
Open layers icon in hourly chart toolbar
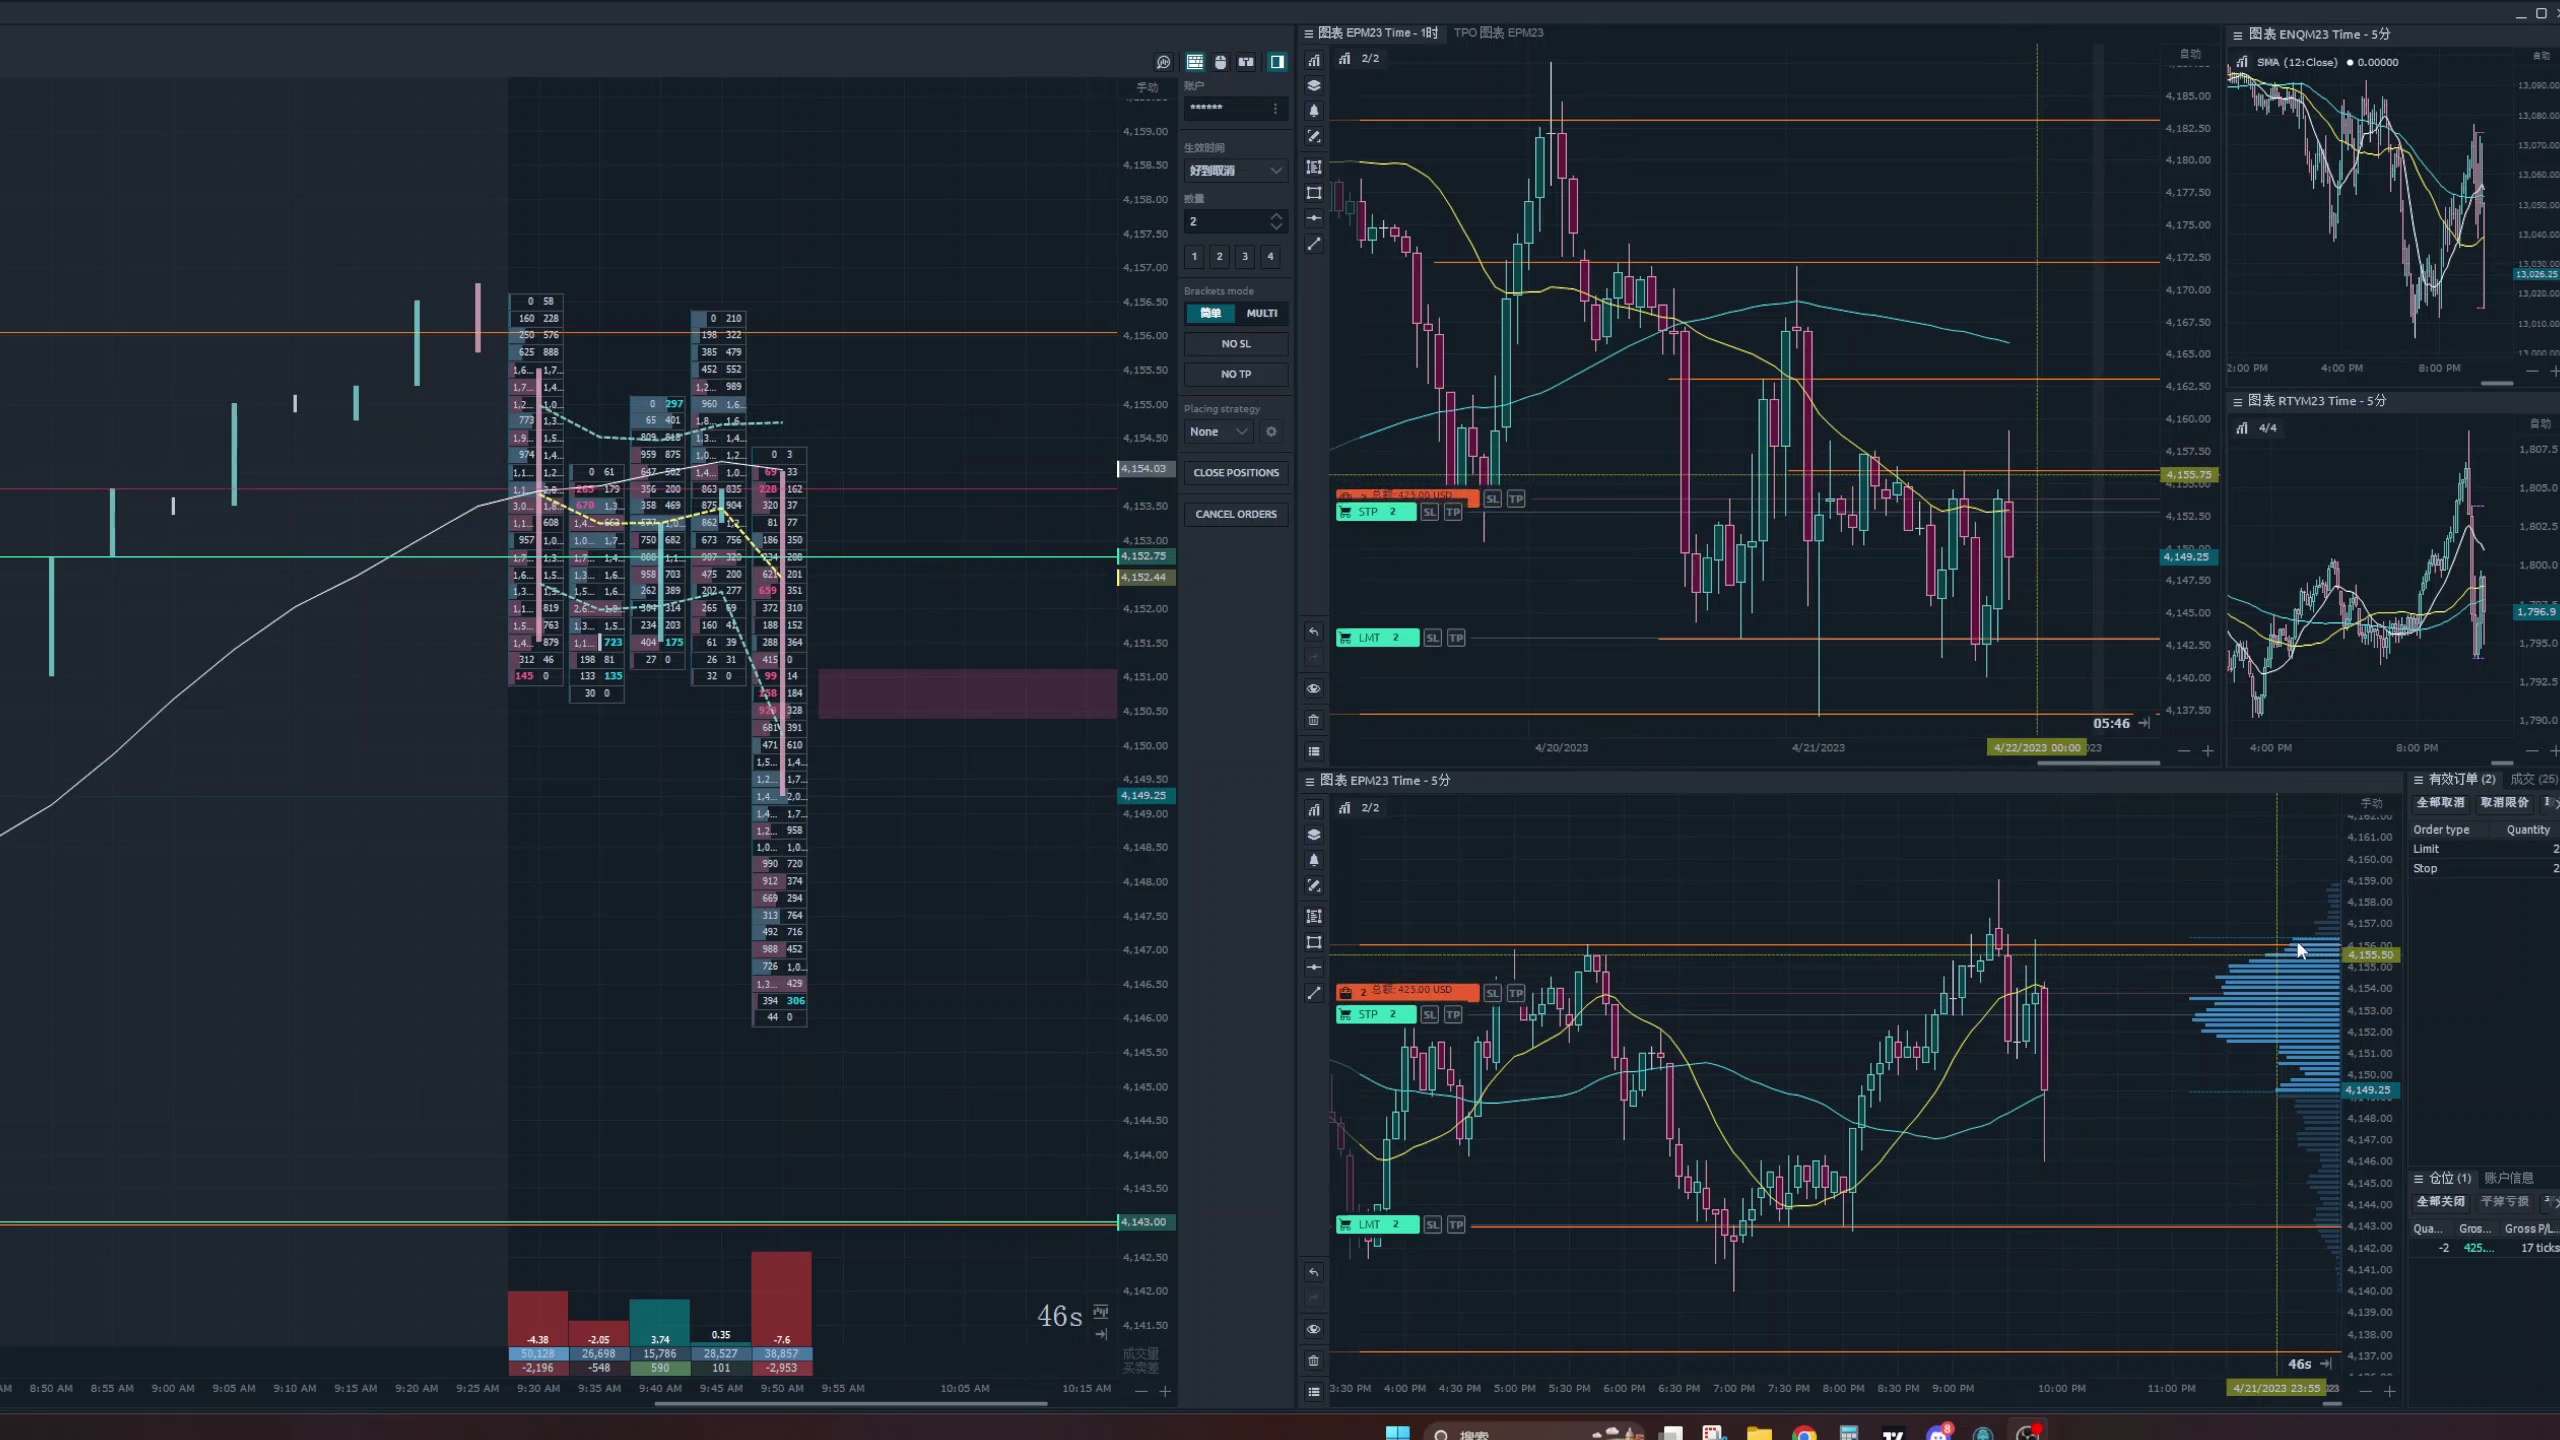[1314, 86]
